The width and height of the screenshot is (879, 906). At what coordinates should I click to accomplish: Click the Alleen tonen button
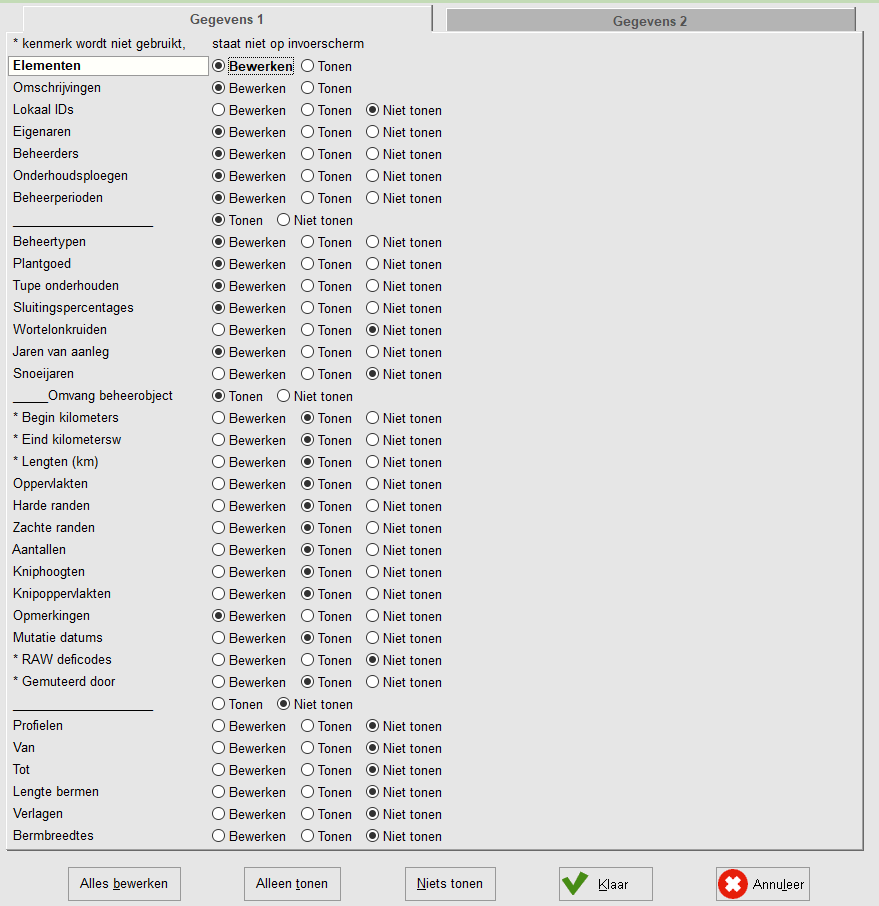coord(292,883)
